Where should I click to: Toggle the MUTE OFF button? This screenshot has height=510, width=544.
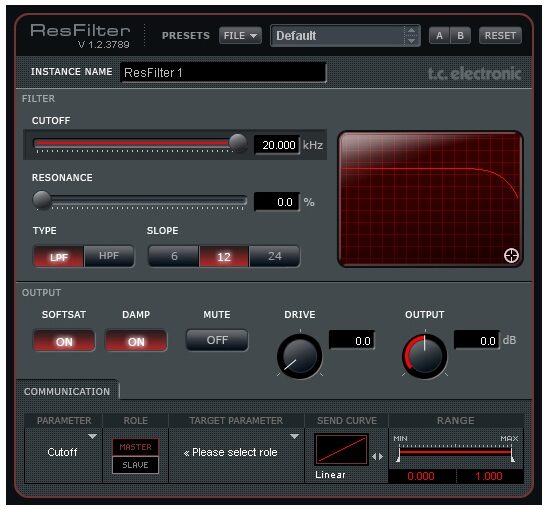[x=217, y=340]
